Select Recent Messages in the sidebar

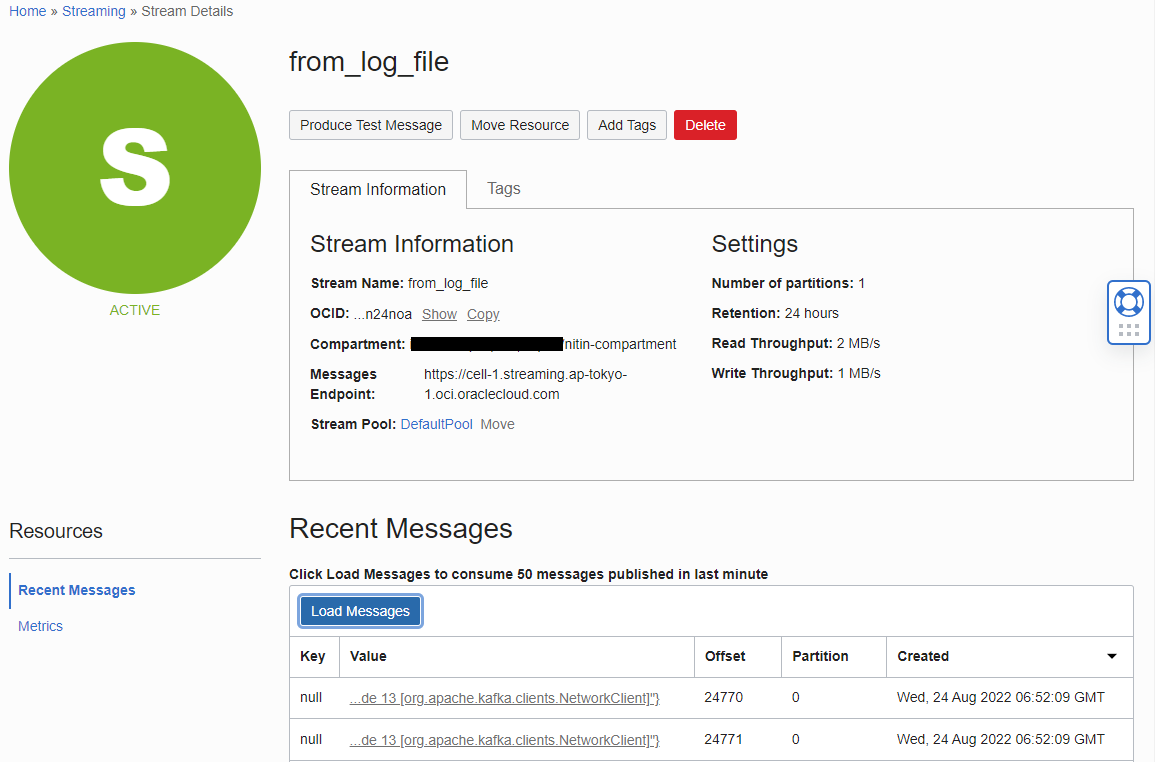pyautogui.click(x=76, y=590)
